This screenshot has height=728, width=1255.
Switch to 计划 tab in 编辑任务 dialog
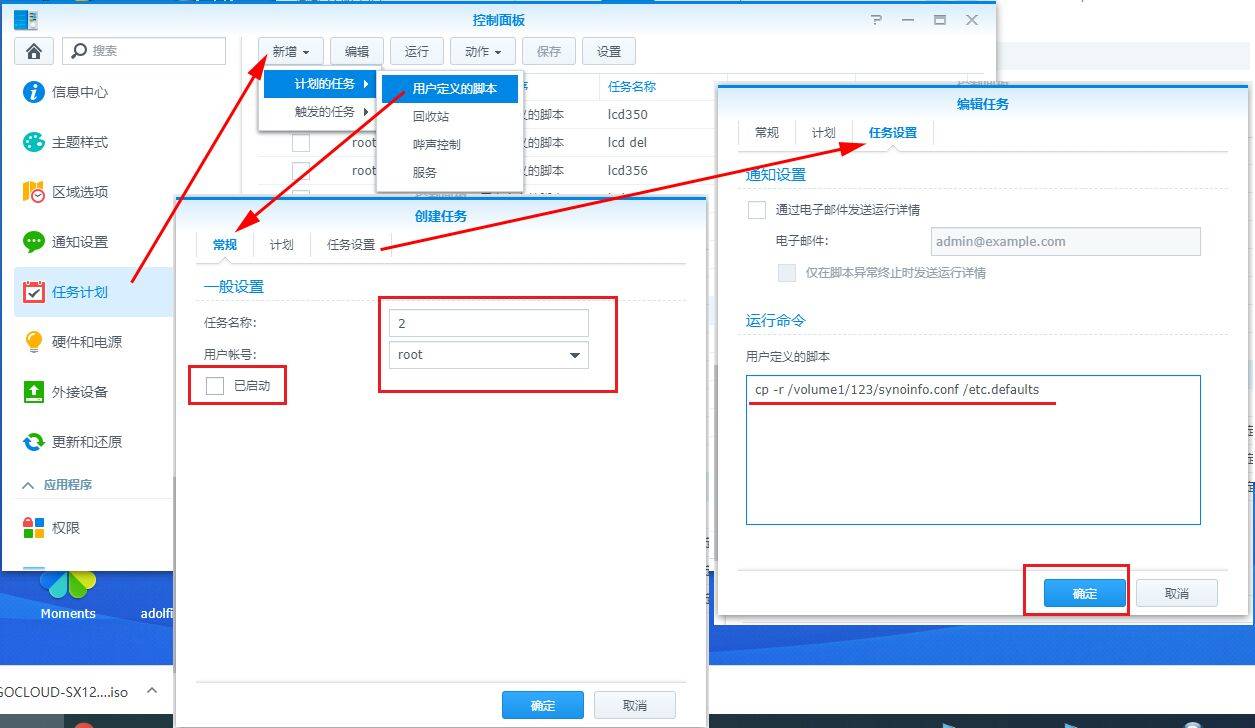(x=824, y=132)
